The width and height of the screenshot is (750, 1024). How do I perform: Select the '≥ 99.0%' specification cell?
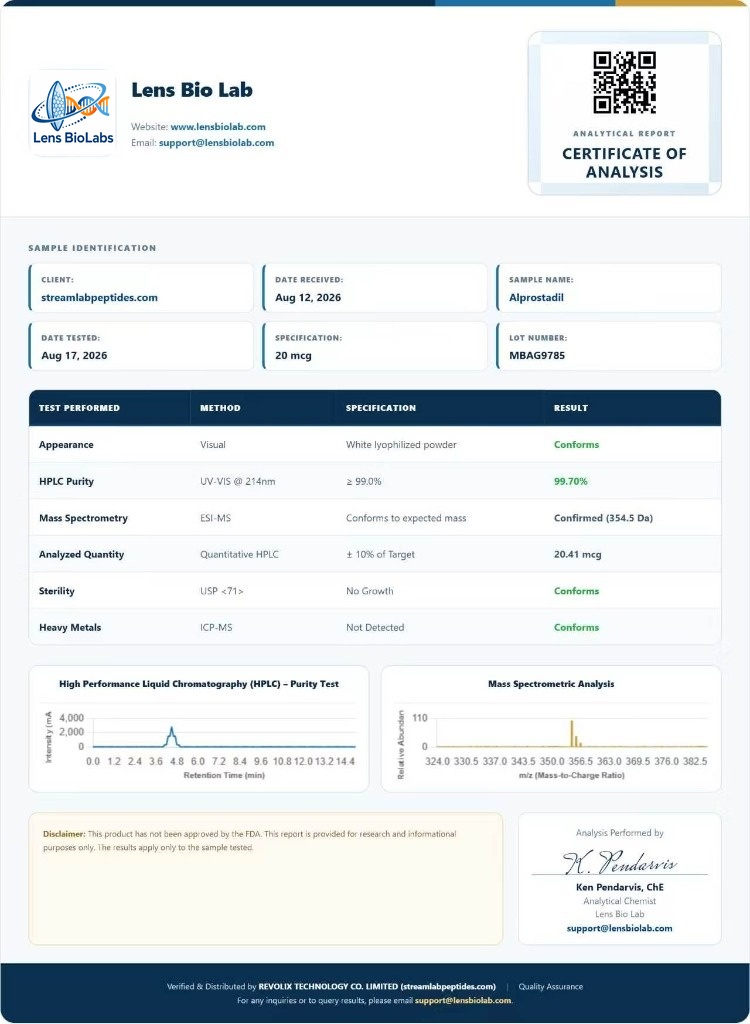364,481
